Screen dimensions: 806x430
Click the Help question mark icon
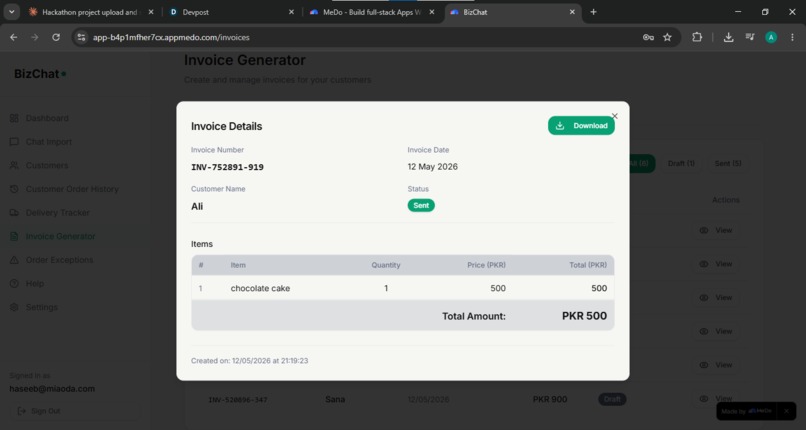(x=14, y=284)
